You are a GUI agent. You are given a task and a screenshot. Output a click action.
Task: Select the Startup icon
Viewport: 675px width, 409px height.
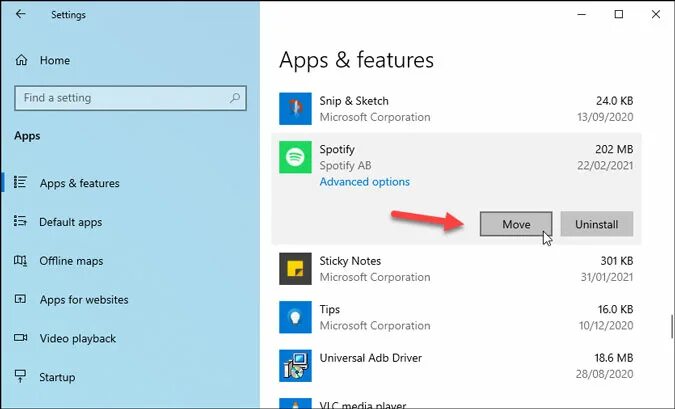[20, 376]
